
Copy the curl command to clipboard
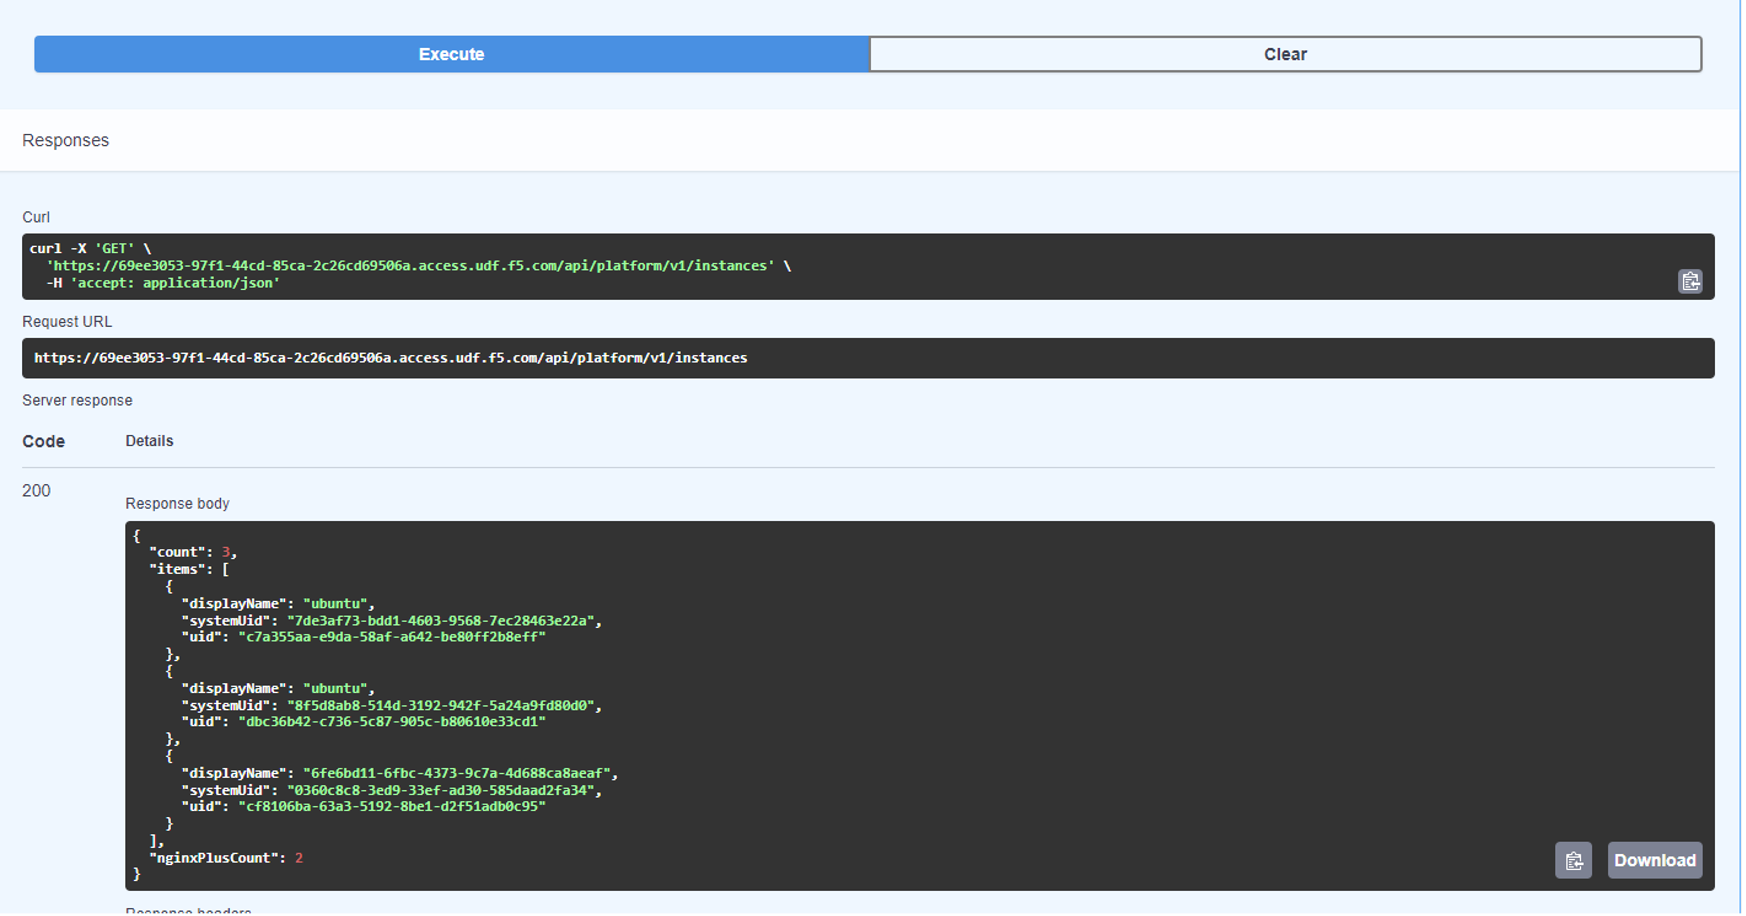[x=1690, y=282]
